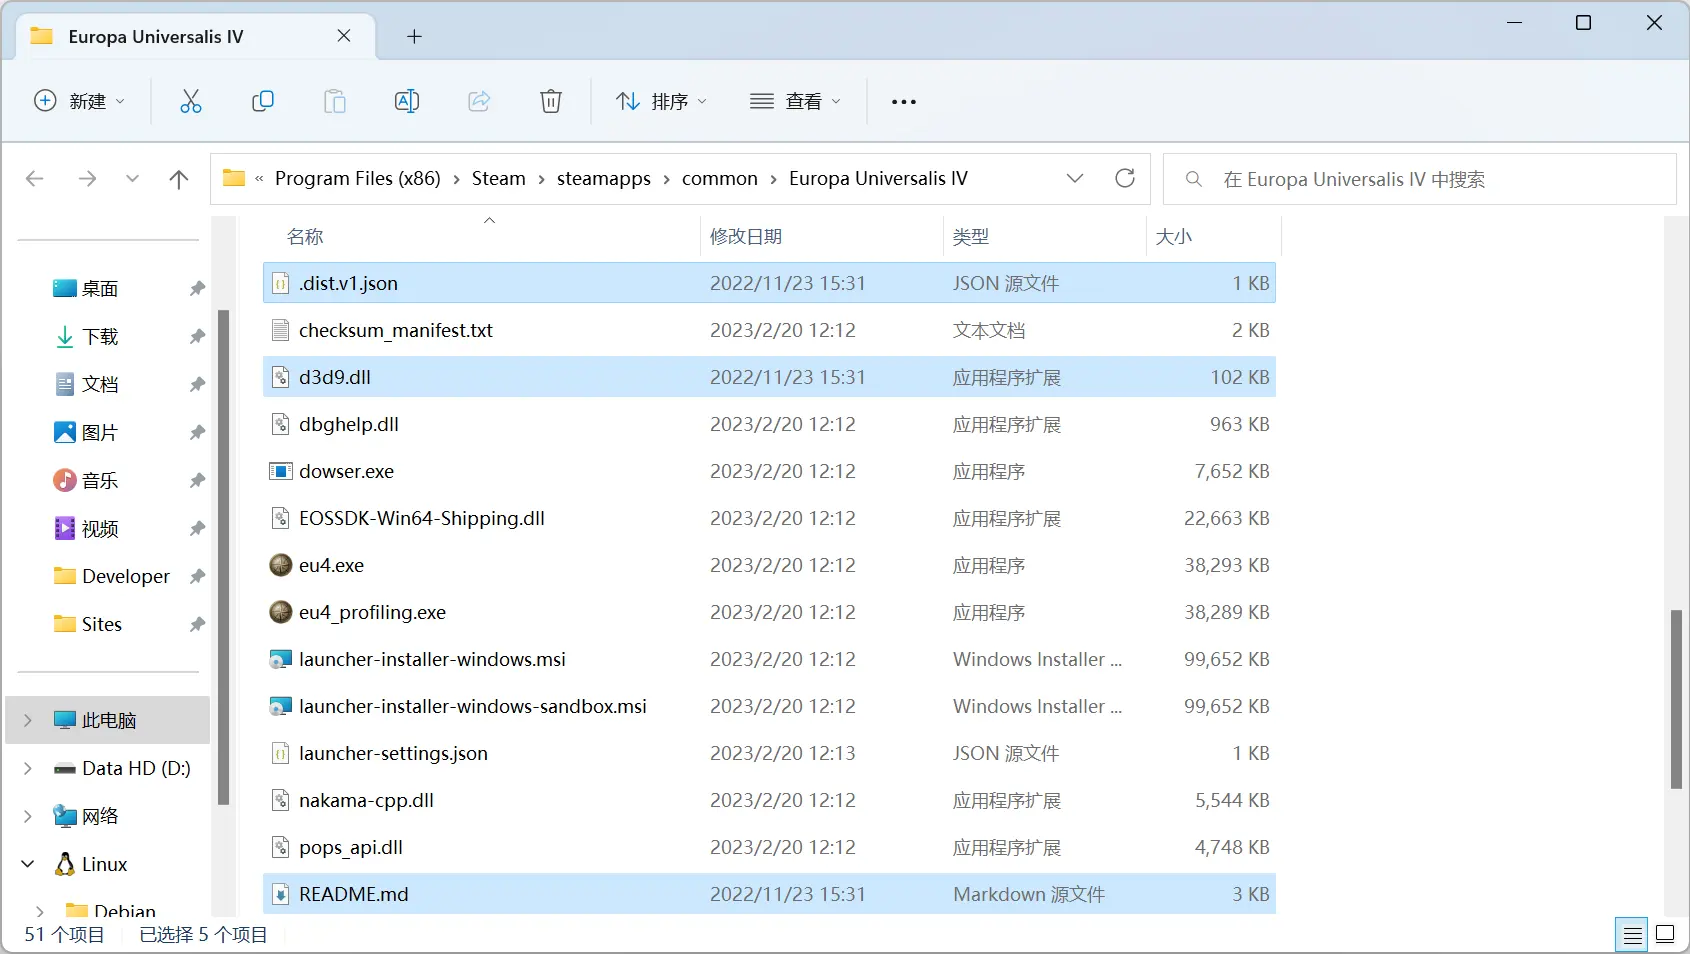Navigate to Program Files (x86) breadcrumb
Image resolution: width=1690 pixels, height=954 pixels.
(x=358, y=178)
